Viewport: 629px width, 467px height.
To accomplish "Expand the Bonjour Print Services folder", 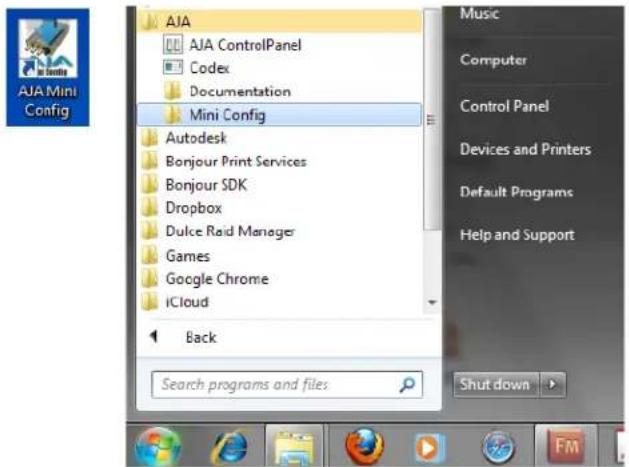I will tap(224, 161).
